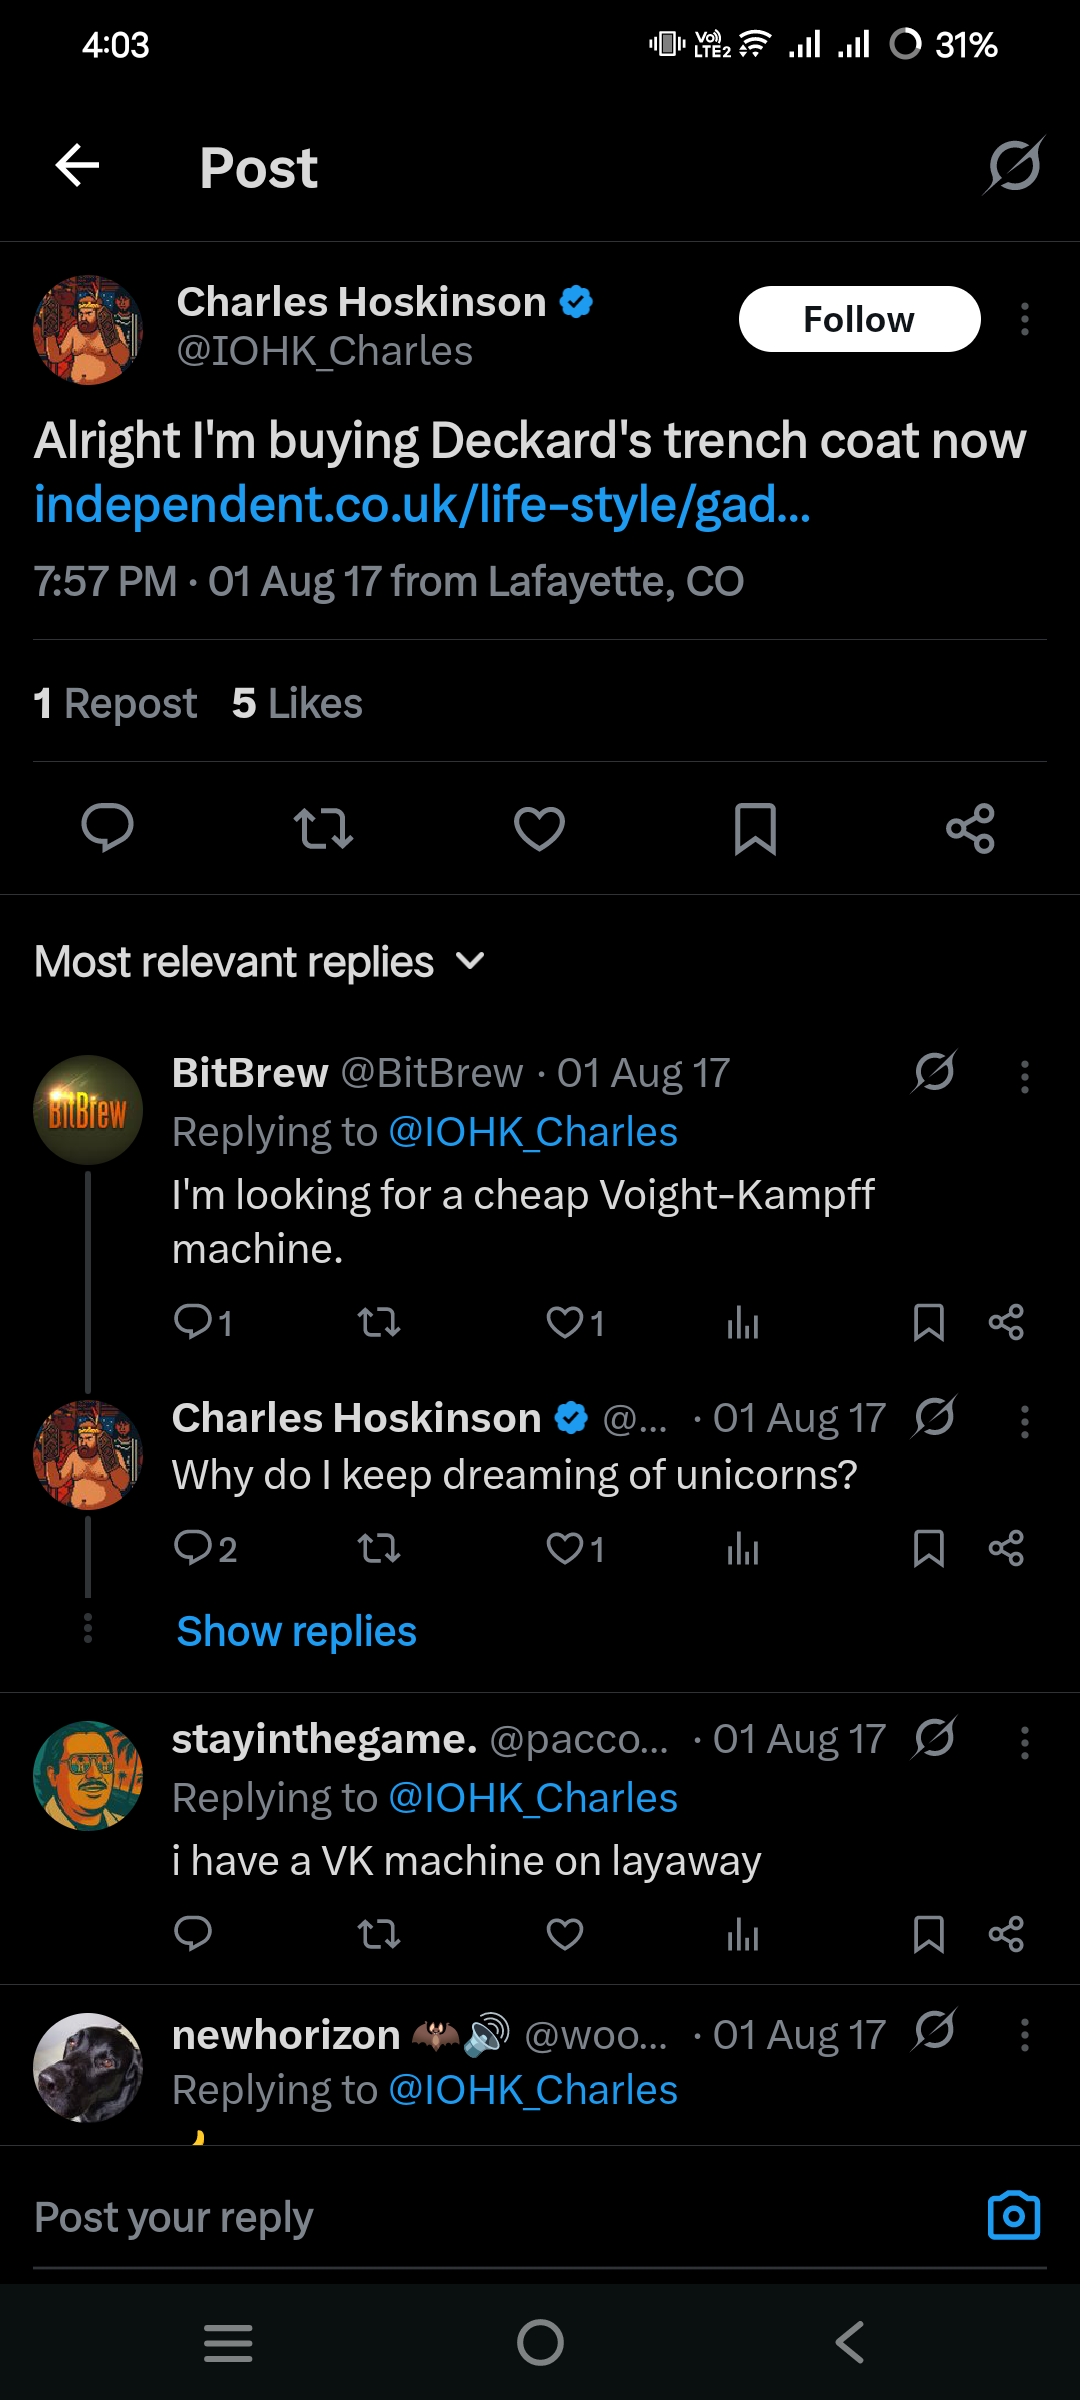This screenshot has width=1080, height=2400.
Task: Tap Show replies under unicorns comment
Action: [296, 1631]
